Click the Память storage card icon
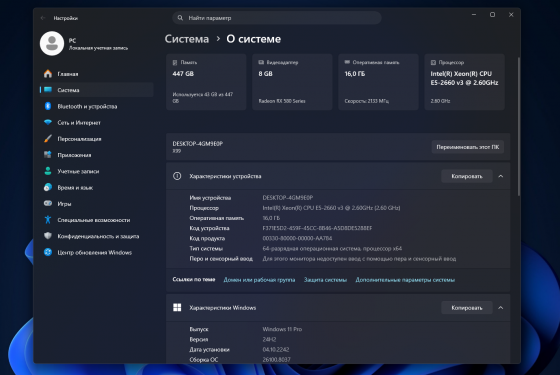The image size is (560, 375). pos(175,62)
